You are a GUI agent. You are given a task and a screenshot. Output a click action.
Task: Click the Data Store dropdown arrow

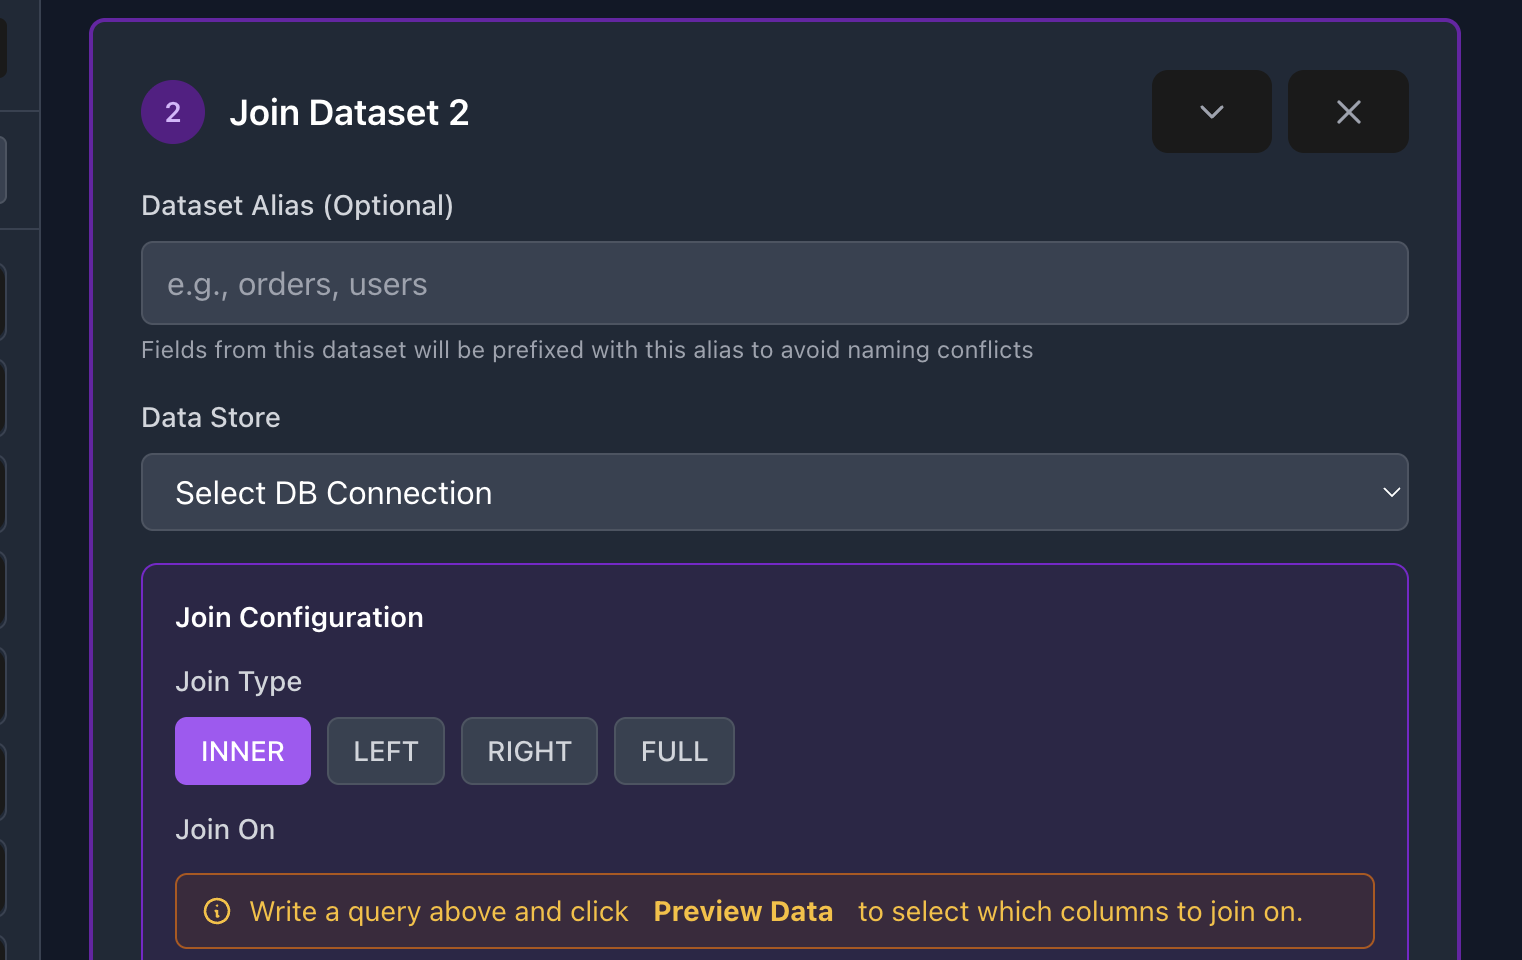pyautogui.click(x=1390, y=492)
